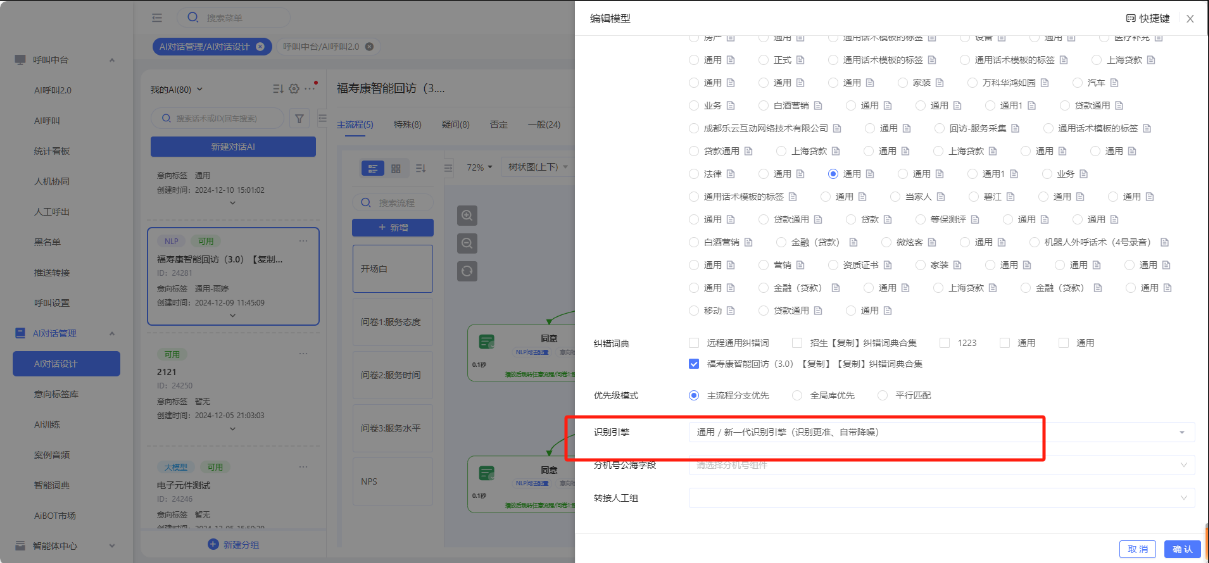Image resolution: width=1209 pixels, height=563 pixels.
Task: Close the 编辑模型 dialog with X
Action: click(1190, 19)
